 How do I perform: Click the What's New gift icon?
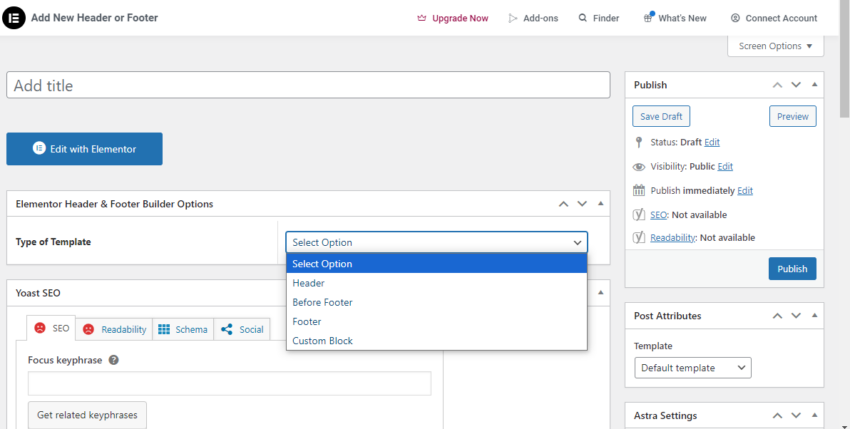coord(648,17)
